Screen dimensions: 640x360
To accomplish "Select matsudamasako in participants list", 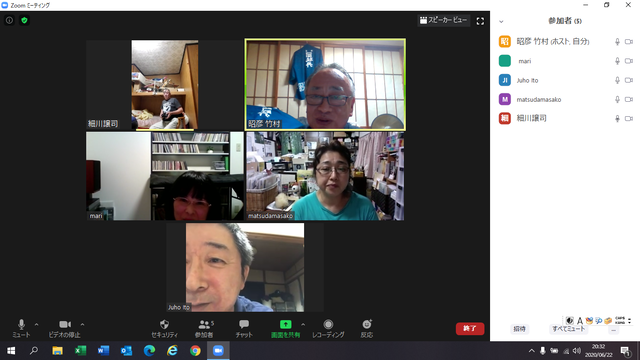I will [565, 99].
